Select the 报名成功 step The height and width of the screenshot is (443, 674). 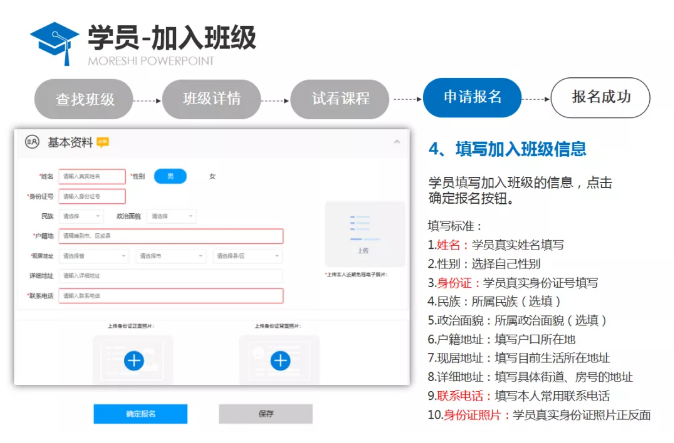[x=600, y=97]
